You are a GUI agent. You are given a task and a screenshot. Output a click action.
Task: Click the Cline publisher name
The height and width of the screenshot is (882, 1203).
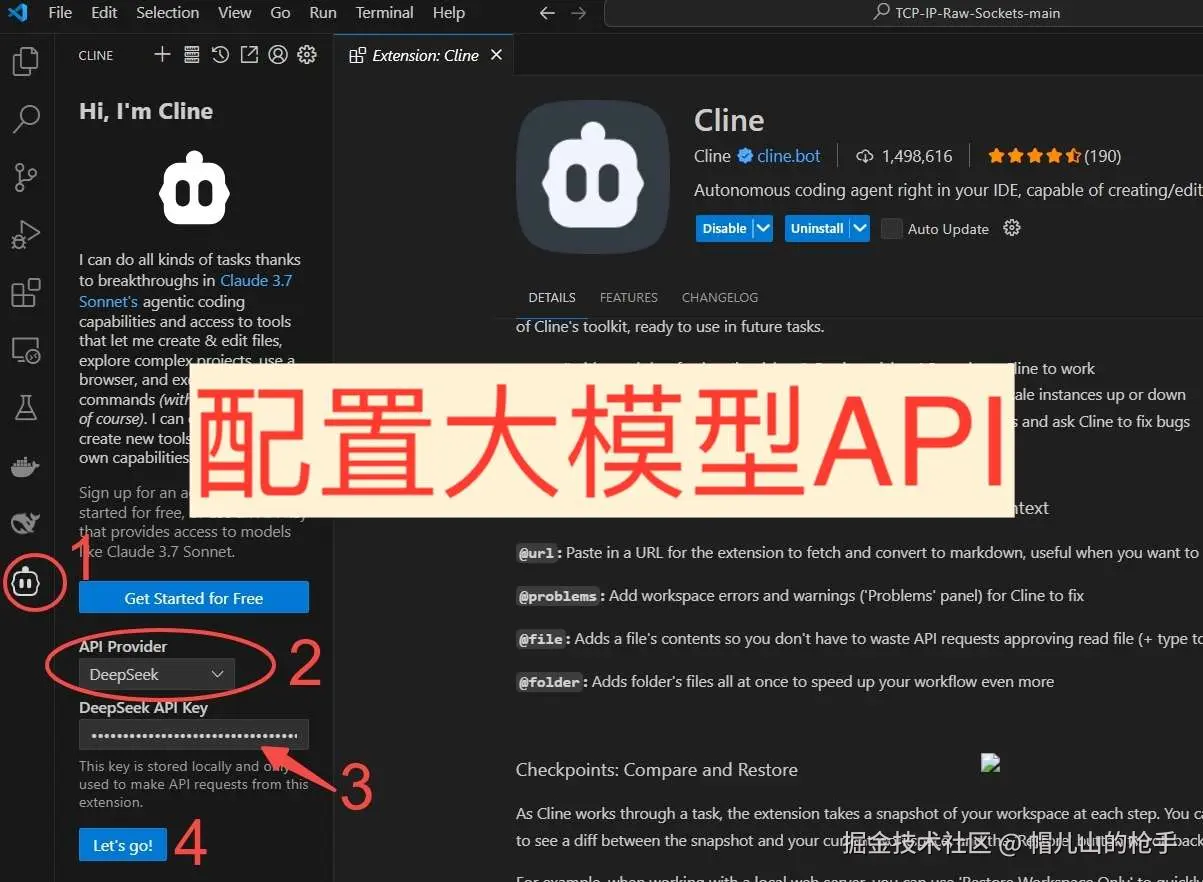click(712, 156)
